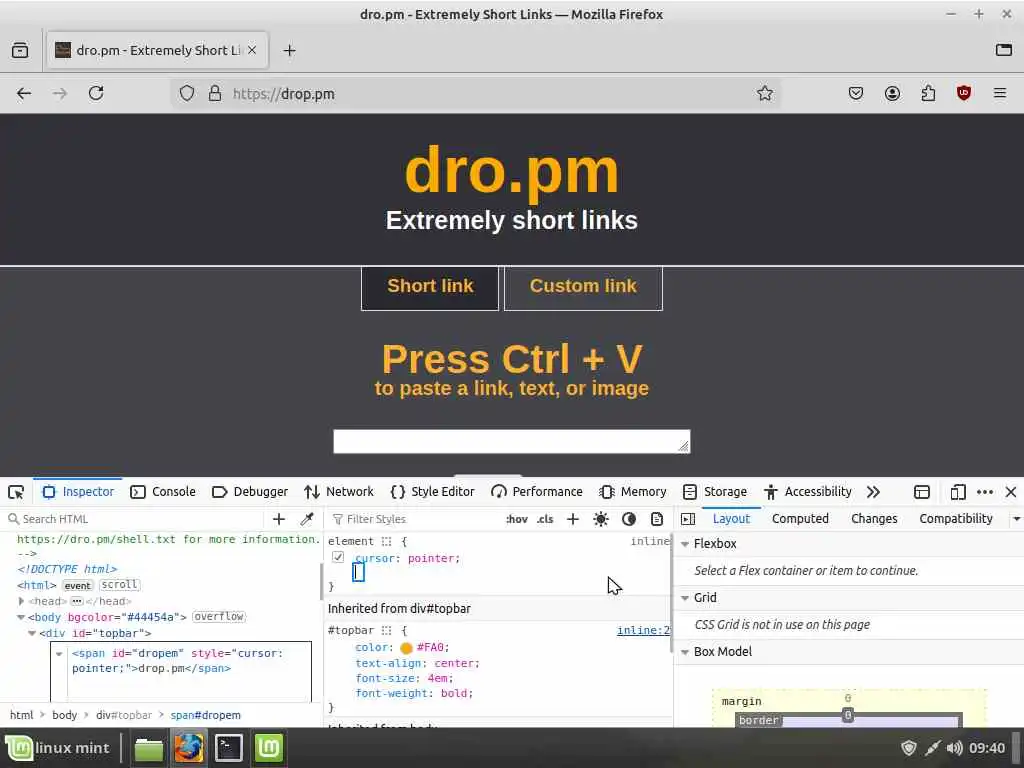Click the overflow badge on body
Viewport: 1024px width, 768px height.
click(219, 617)
